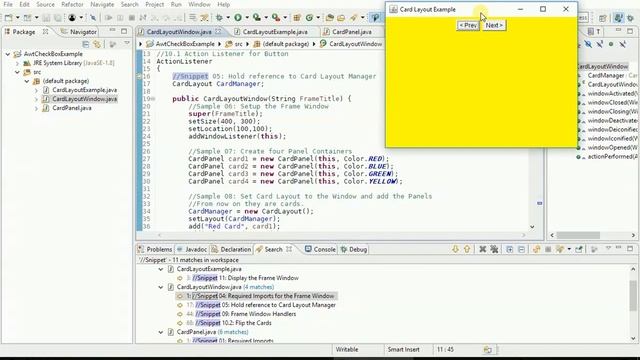Click the New Java Class icon in the toolbar
This screenshot has height=360, width=640.
point(309,18)
